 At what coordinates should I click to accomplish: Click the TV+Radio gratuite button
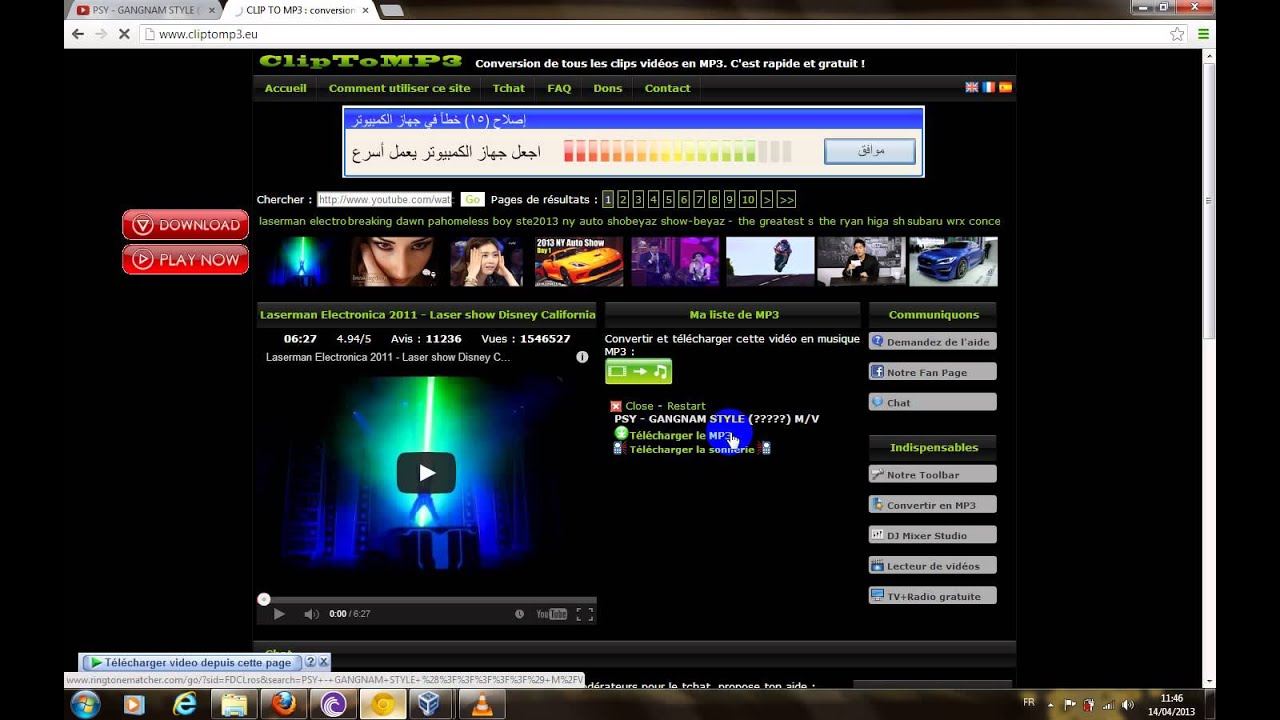tap(932, 597)
